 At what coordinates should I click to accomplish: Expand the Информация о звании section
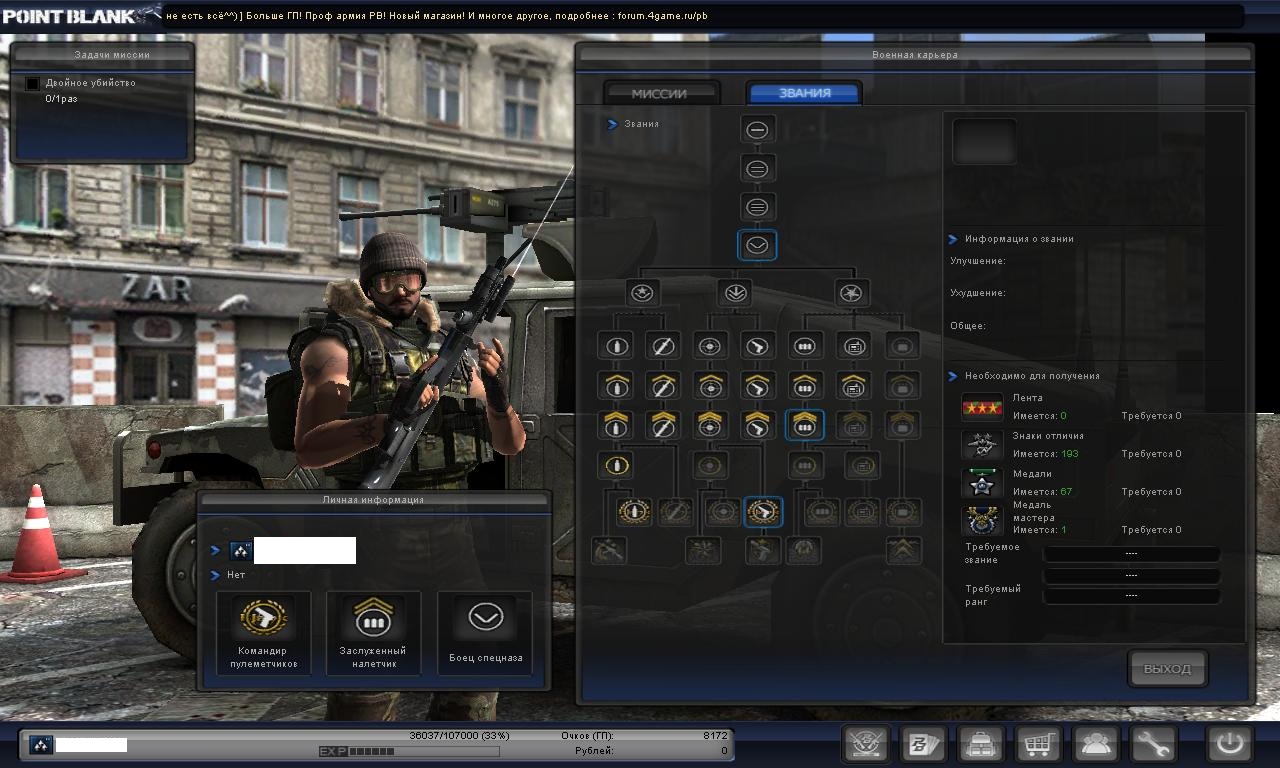coord(953,239)
